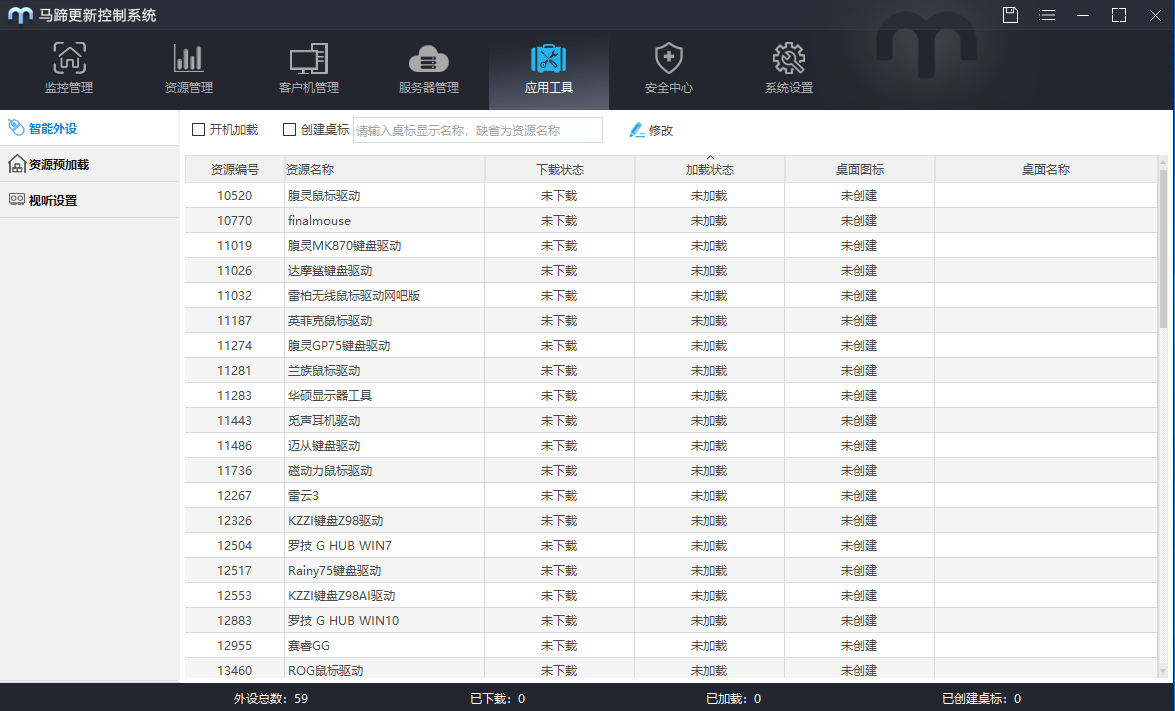
Task: Click the 马蹄 logo icon in title bar
Action: coord(20,15)
